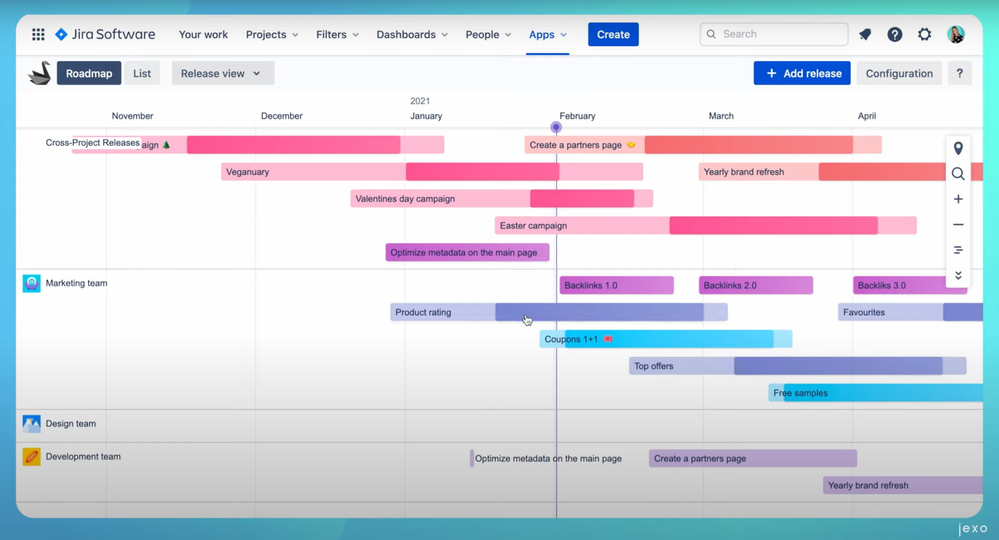Select the top Yearly brand refresh bar

tap(841, 172)
